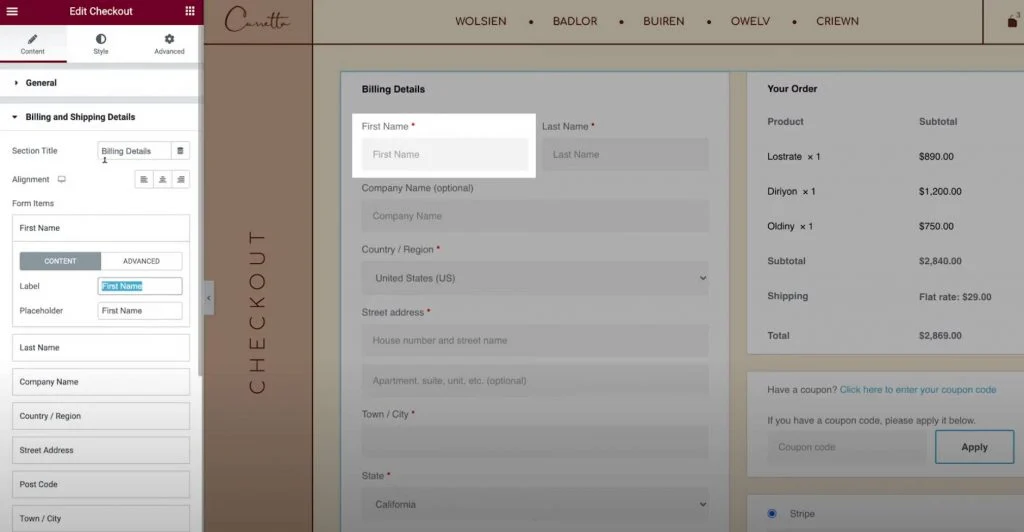Screen dimensions: 1024x532
Task: Set alignment to right
Action: tap(180, 180)
